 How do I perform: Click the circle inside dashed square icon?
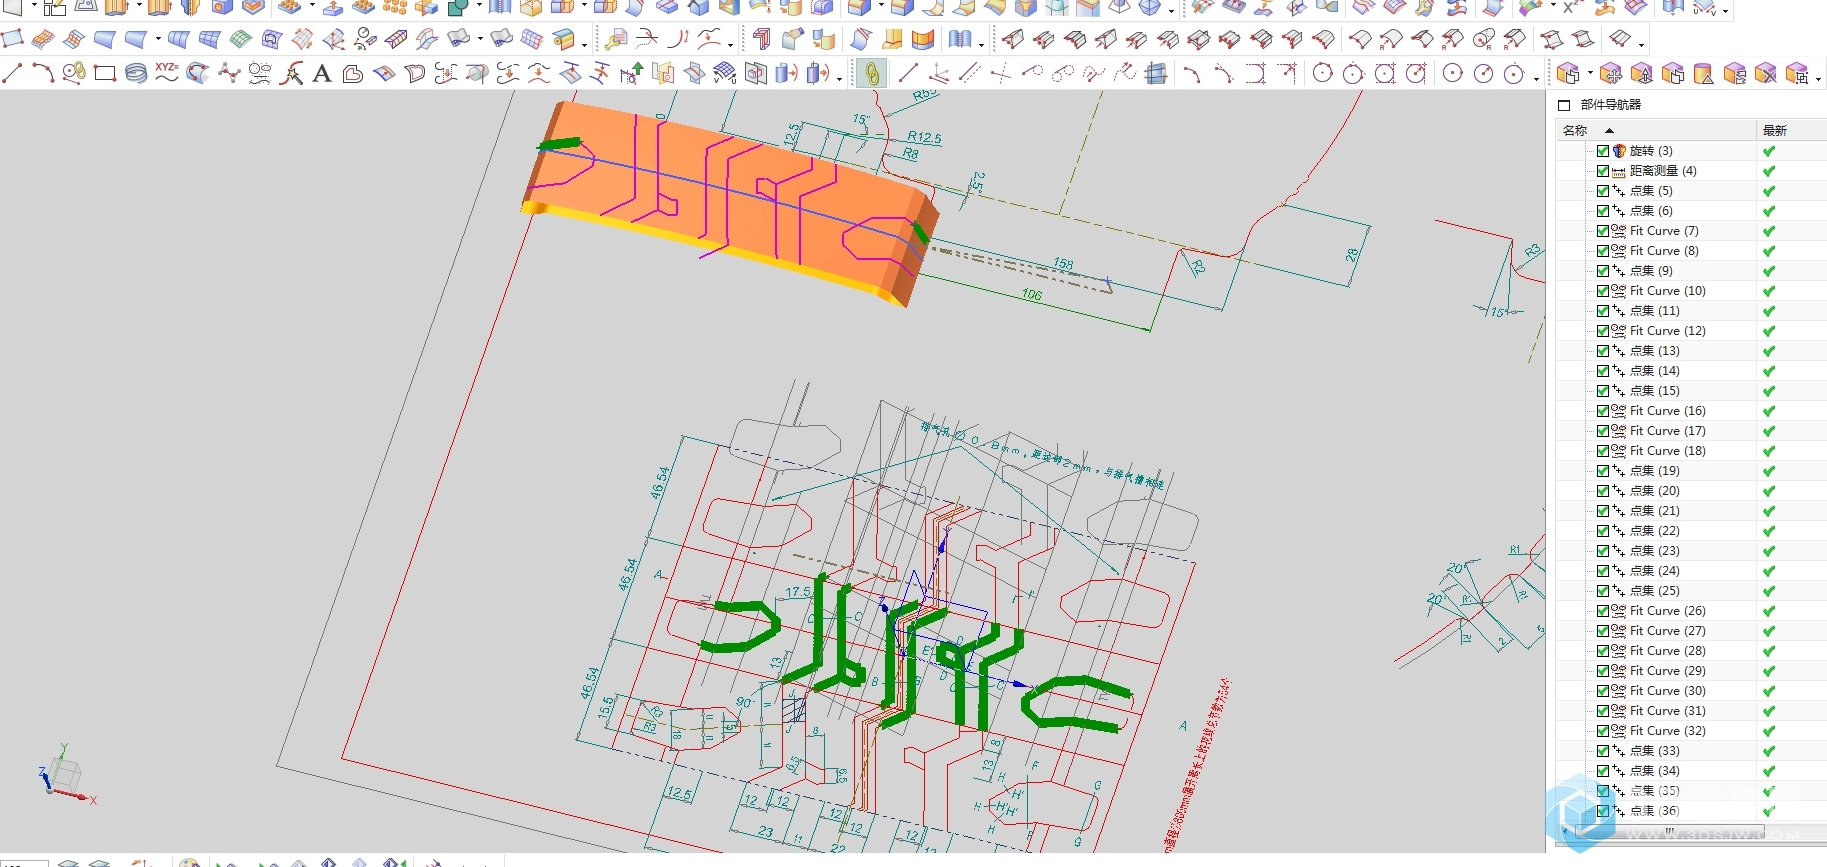click(1385, 73)
